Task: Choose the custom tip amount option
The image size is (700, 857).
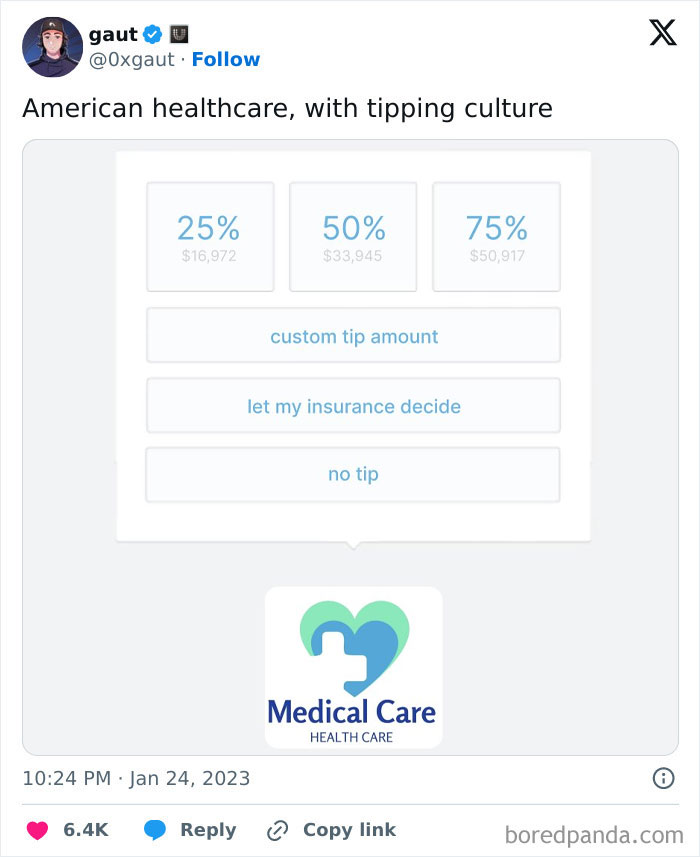Action: [353, 335]
